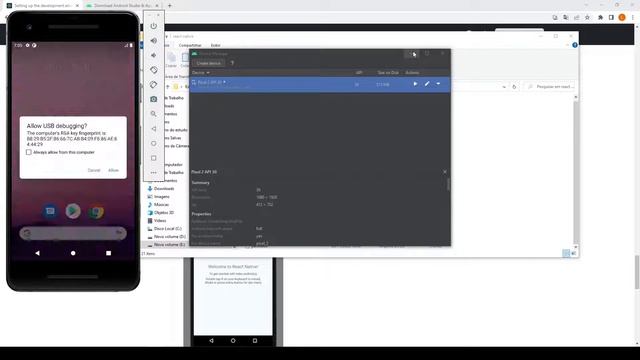Open emulator extended controls via three dots
Image resolution: width=640 pixels, height=360 pixels.
click(153, 173)
